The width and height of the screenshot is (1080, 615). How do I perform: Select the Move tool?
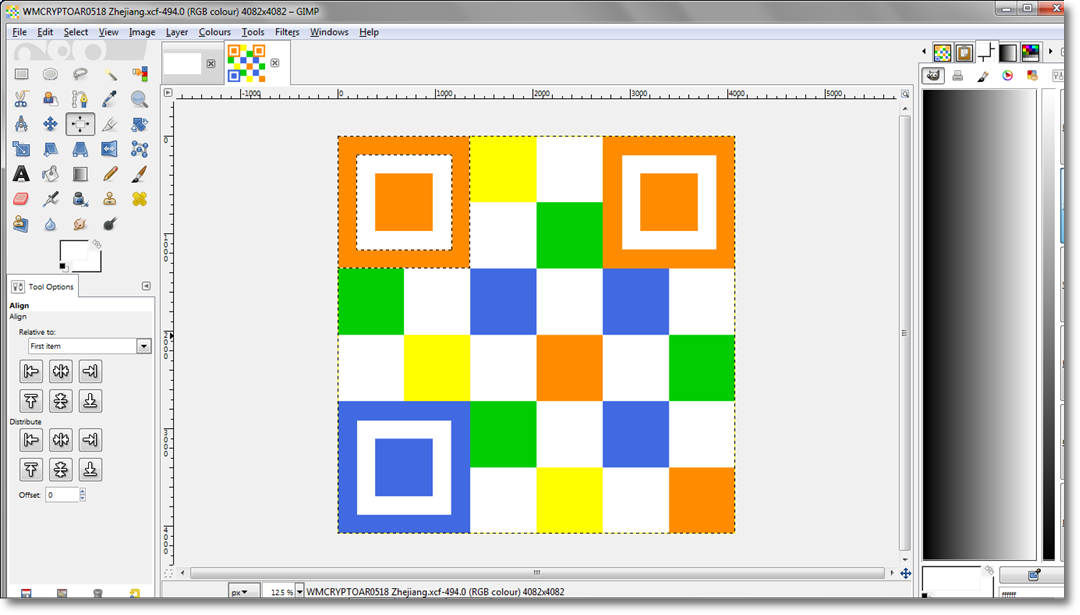pyautogui.click(x=50, y=124)
